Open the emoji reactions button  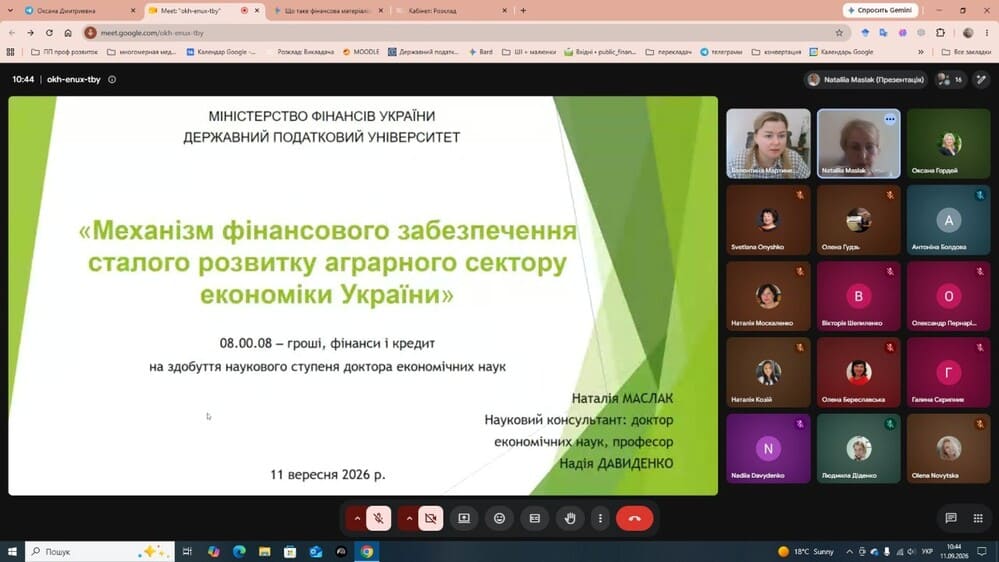[x=500, y=519]
